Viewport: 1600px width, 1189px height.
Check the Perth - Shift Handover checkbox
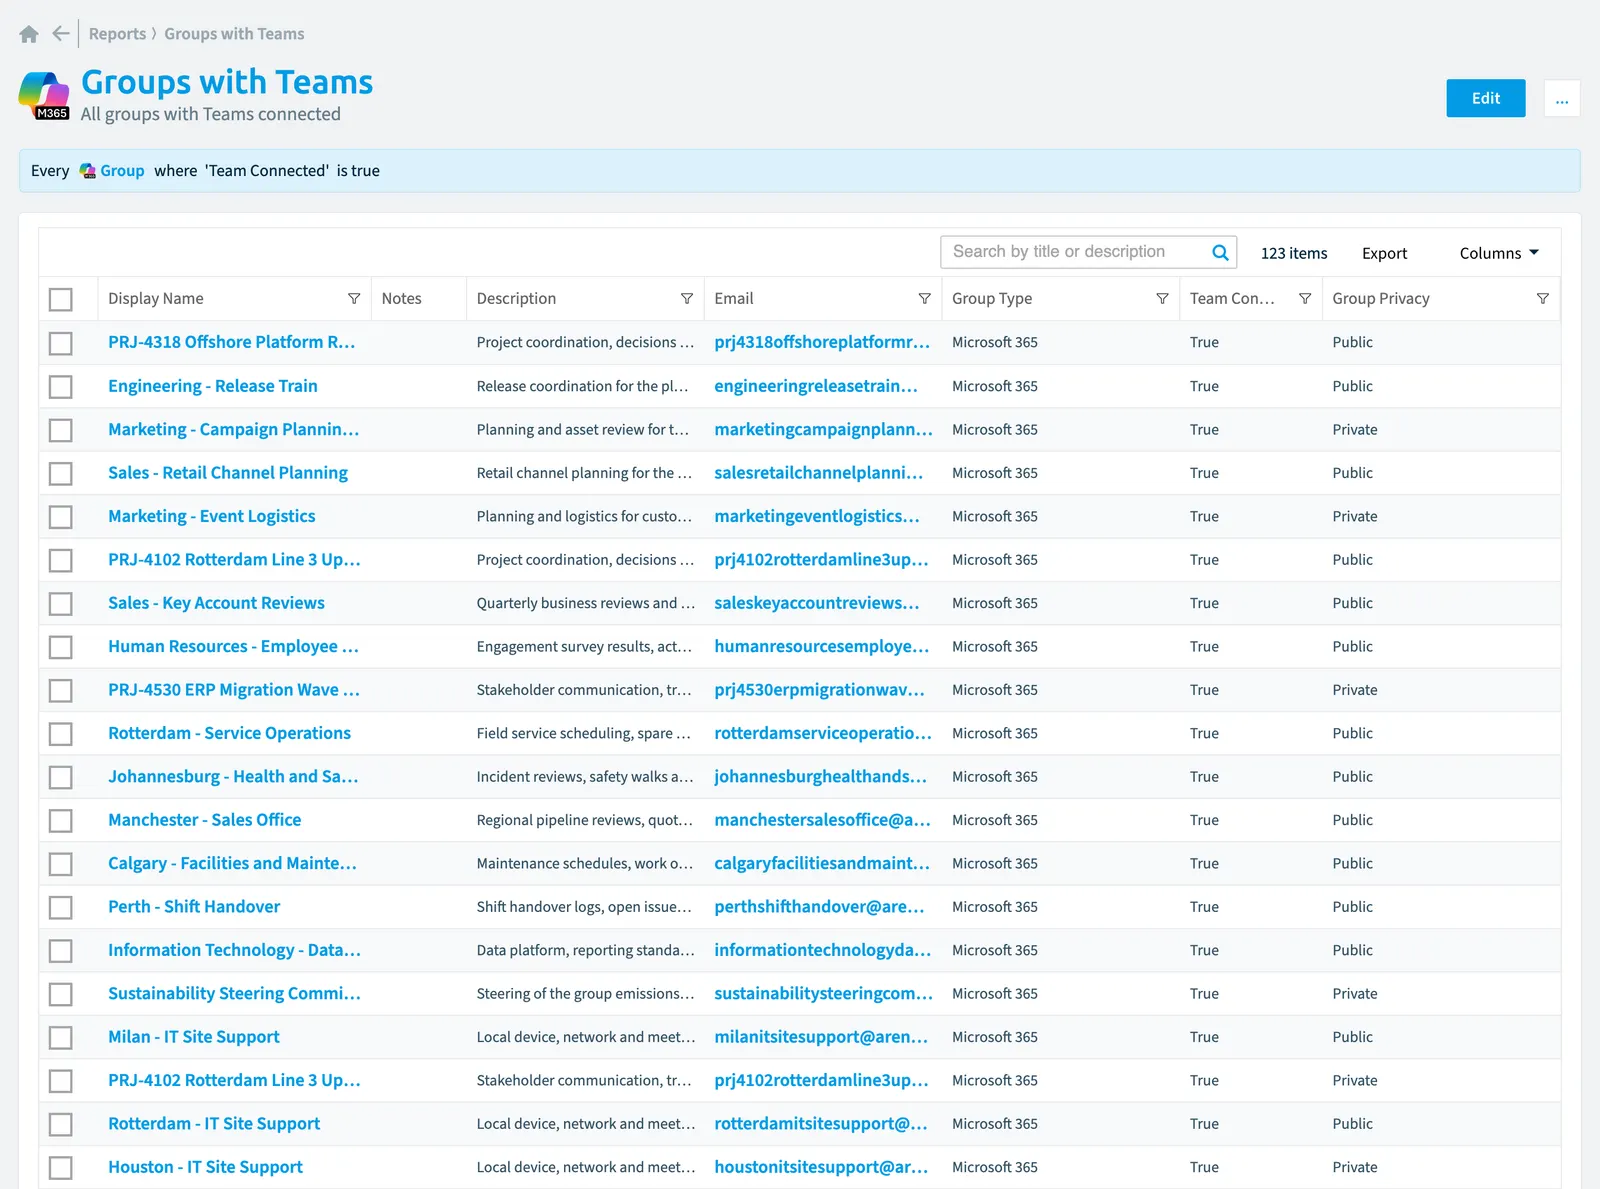[61, 907]
